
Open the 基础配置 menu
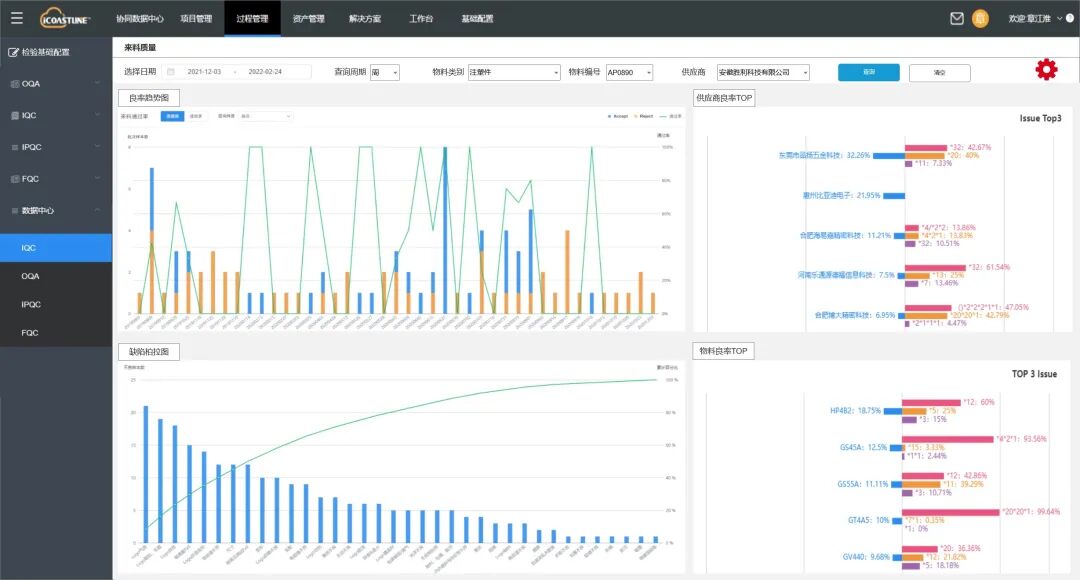pos(477,19)
